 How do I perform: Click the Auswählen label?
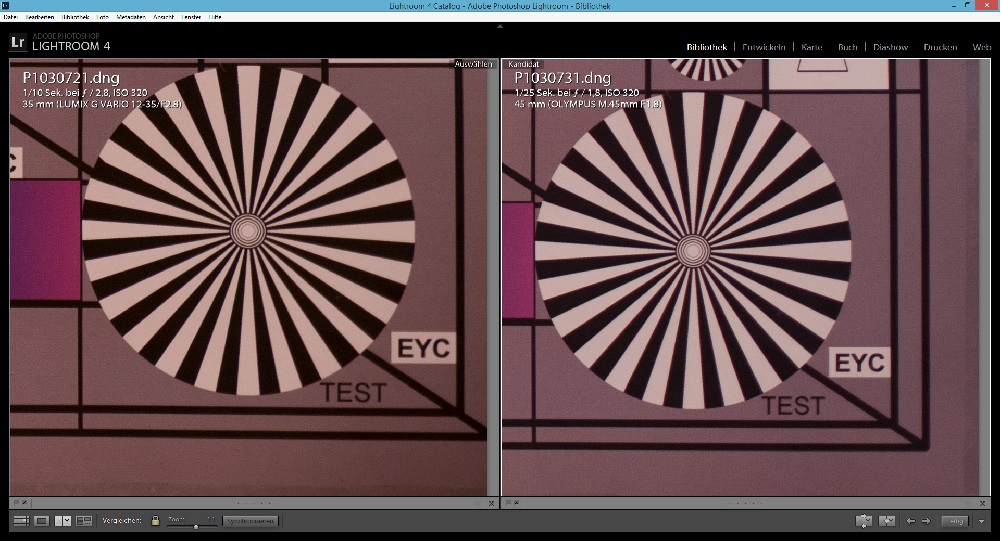pyautogui.click(x=474, y=64)
